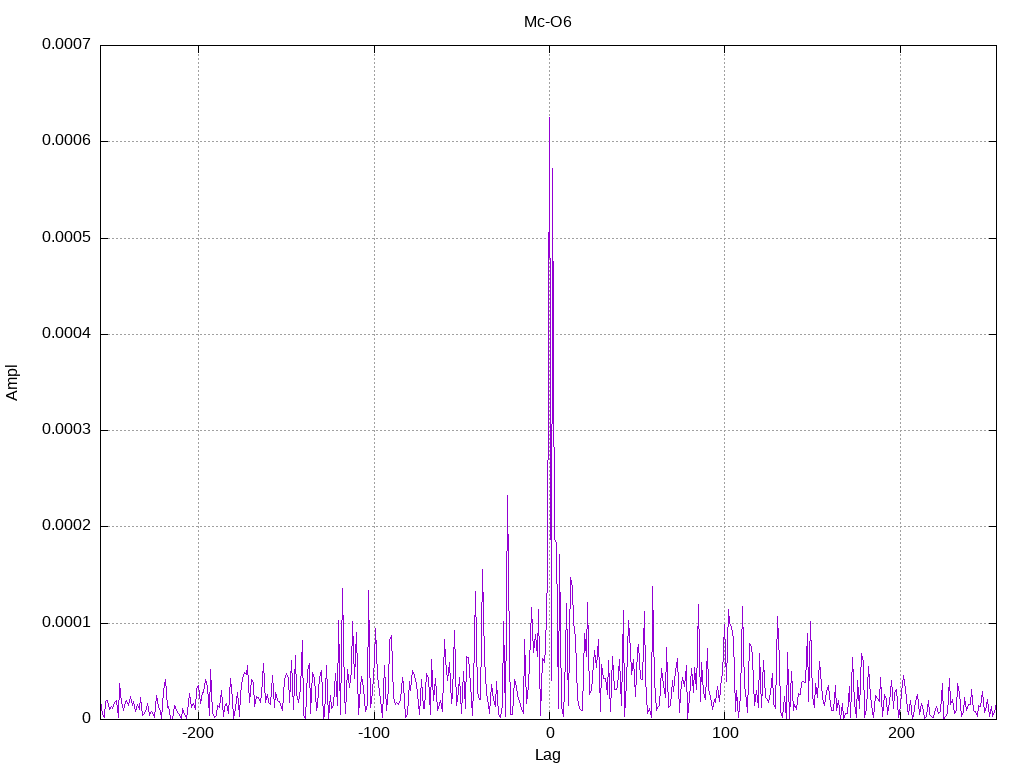Click the Lag x-axis label

[x=547, y=755]
